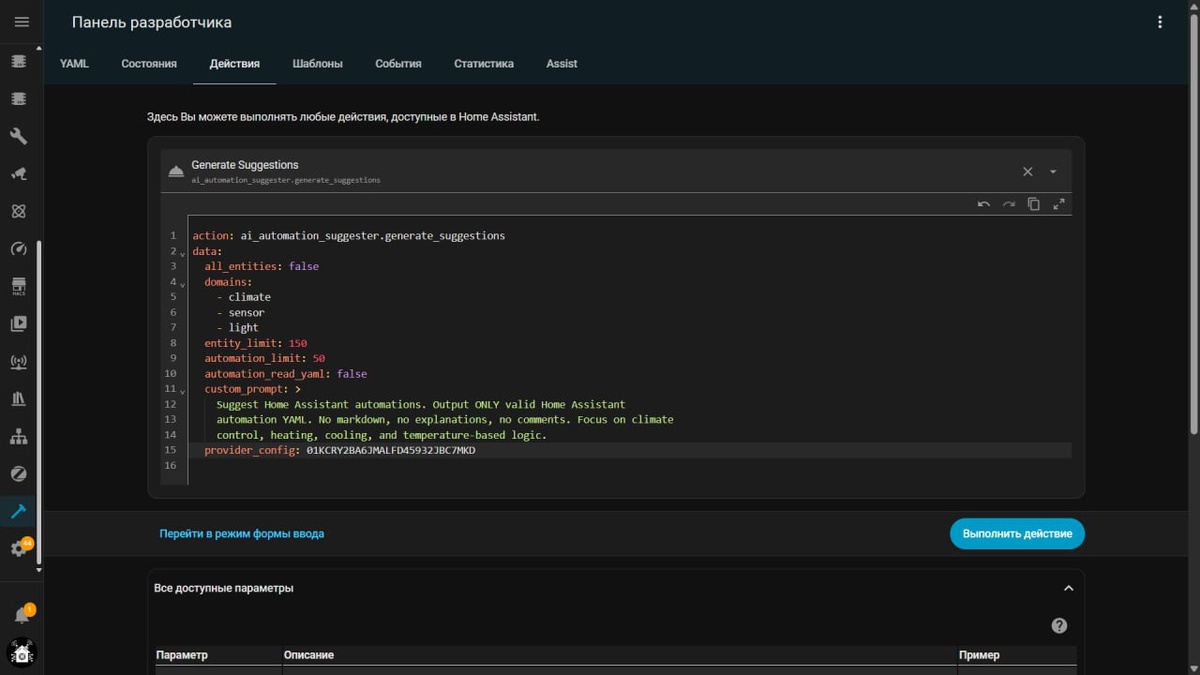Open the network hierarchy sidebar item
1200x675 pixels.
tap(18, 437)
